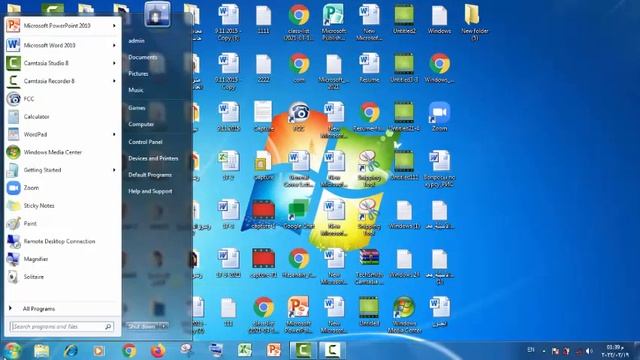The height and width of the screenshot is (360, 640).
Task: Open File Explorer from taskbar
Action: click(41, 351)
